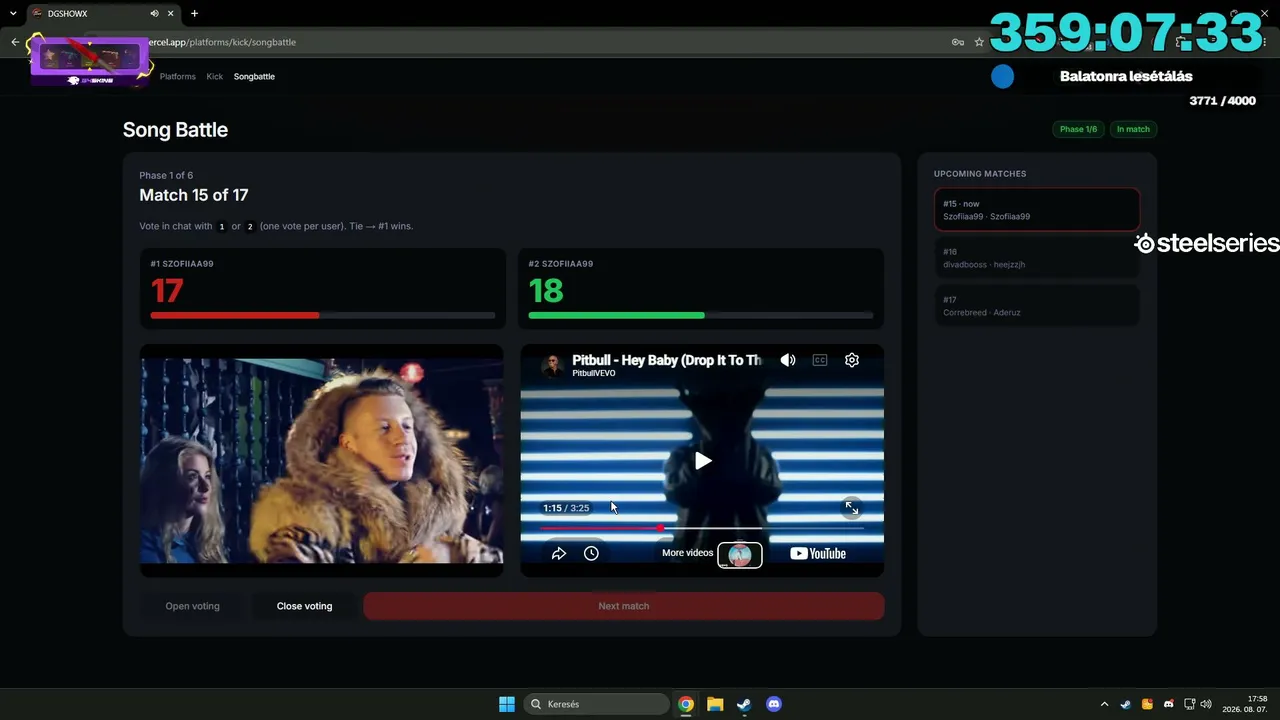Toggle closed captions on Pitbull video
Image resolution: width=1280 pixels, height=720 pixels.
click(x=820, y=360)
